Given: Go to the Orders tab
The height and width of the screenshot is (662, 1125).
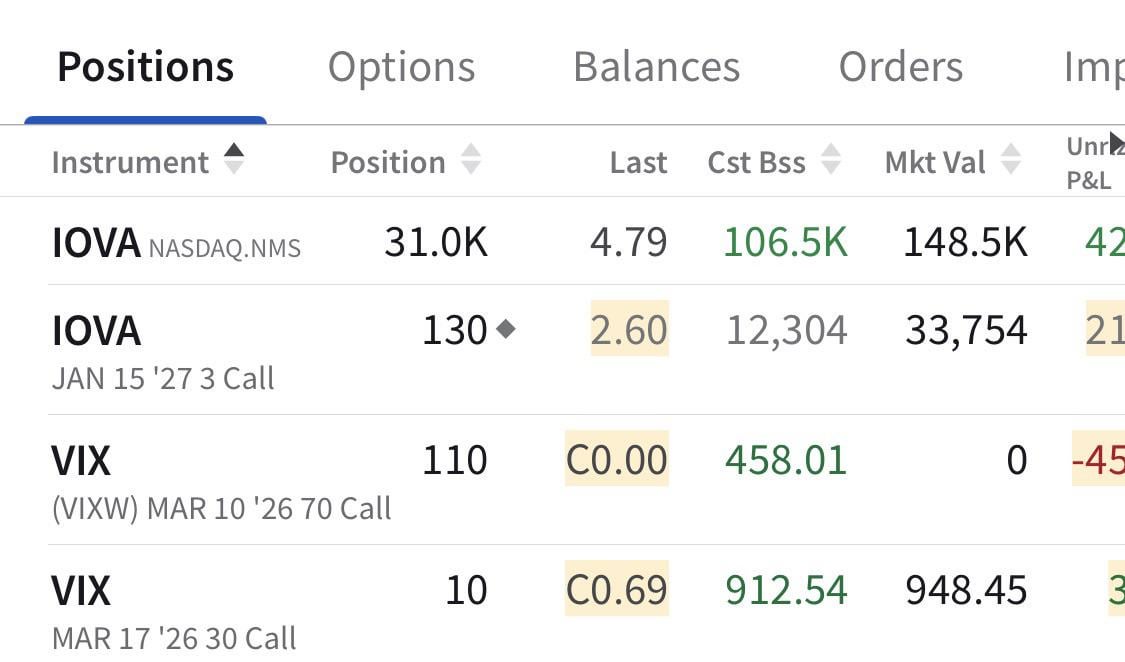Looking at the screenshot, I should pyautogui.click(x=900, y=67).
